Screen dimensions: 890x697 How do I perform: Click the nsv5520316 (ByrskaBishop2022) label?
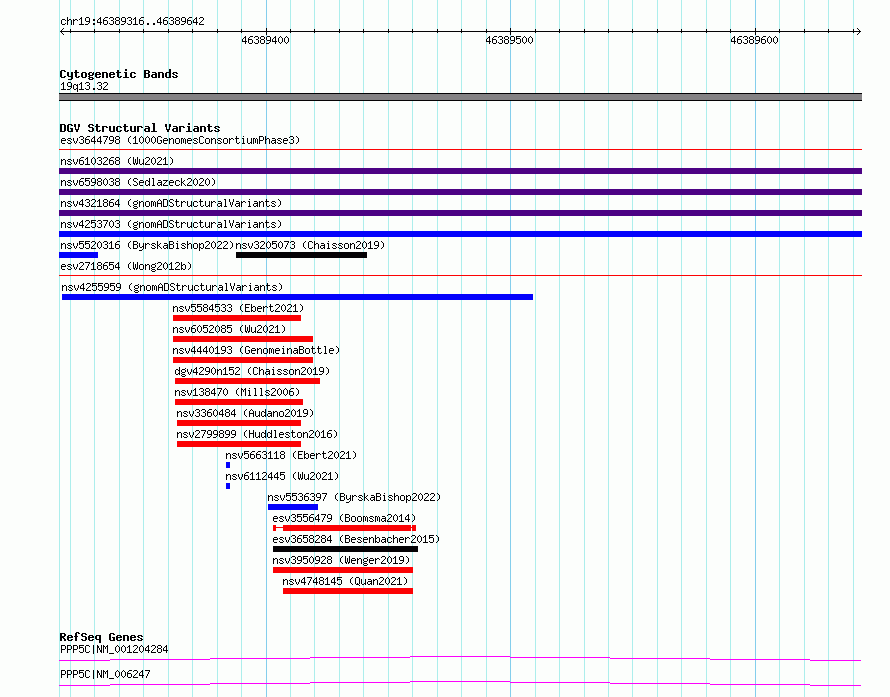click(147, 245)
